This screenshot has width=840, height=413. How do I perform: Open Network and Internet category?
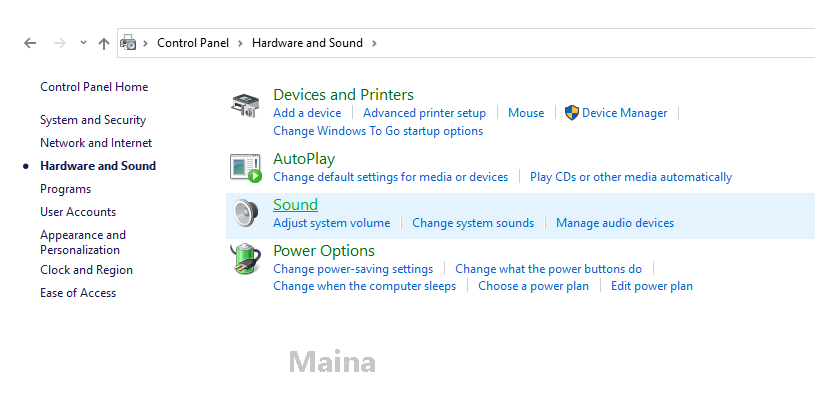[96, 143]
